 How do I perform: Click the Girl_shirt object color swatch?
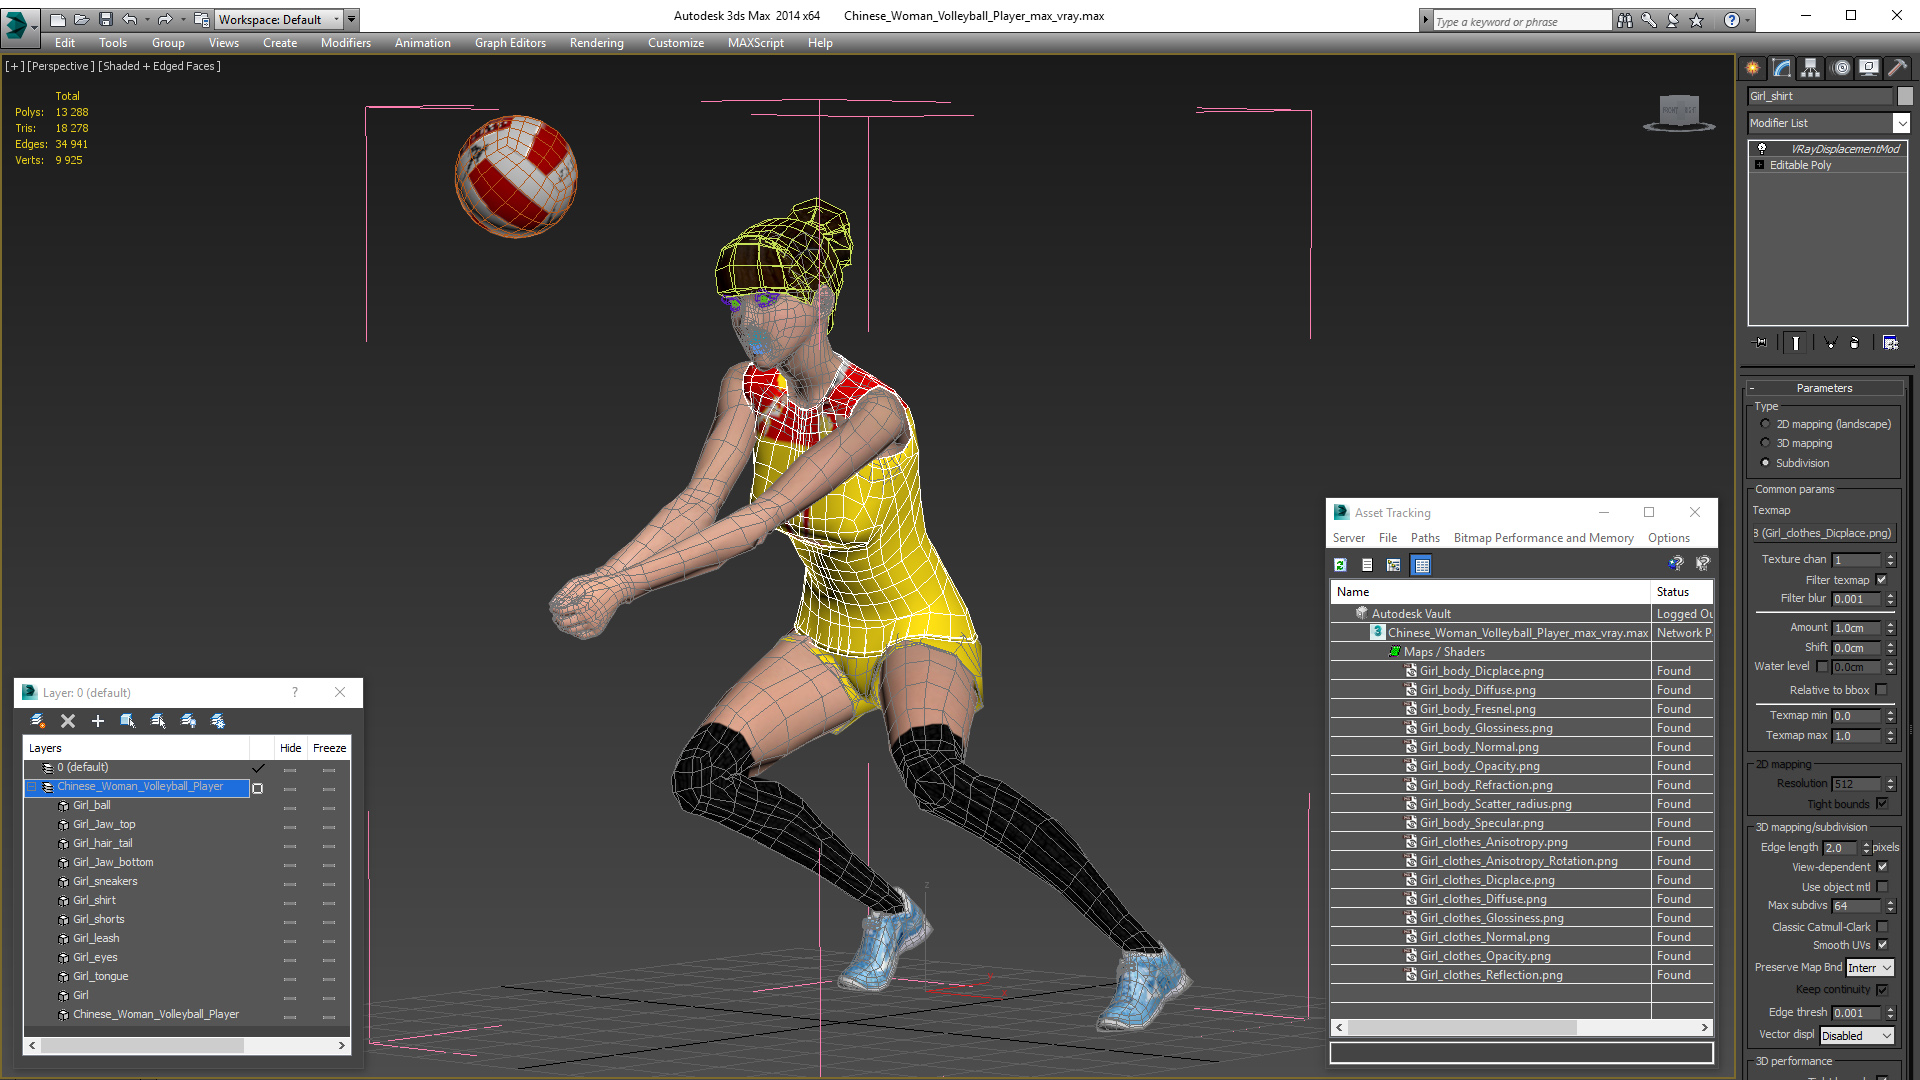pyautogui.click(x=1905, y=96)
